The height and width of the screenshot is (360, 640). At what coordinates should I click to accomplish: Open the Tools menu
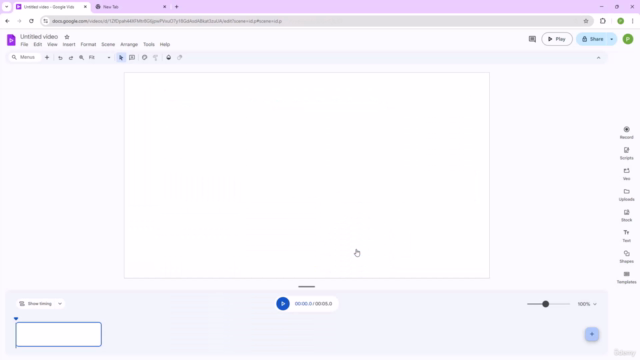point(149,44)
